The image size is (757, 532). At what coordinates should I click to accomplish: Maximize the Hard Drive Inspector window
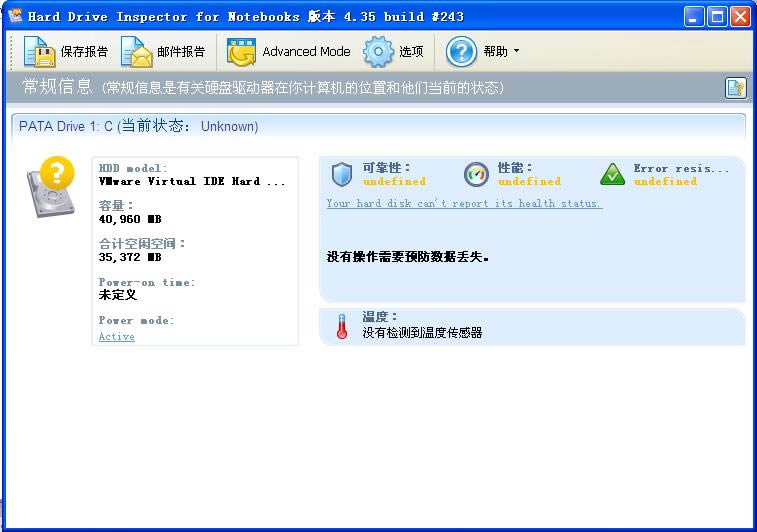tap(717, 17)
